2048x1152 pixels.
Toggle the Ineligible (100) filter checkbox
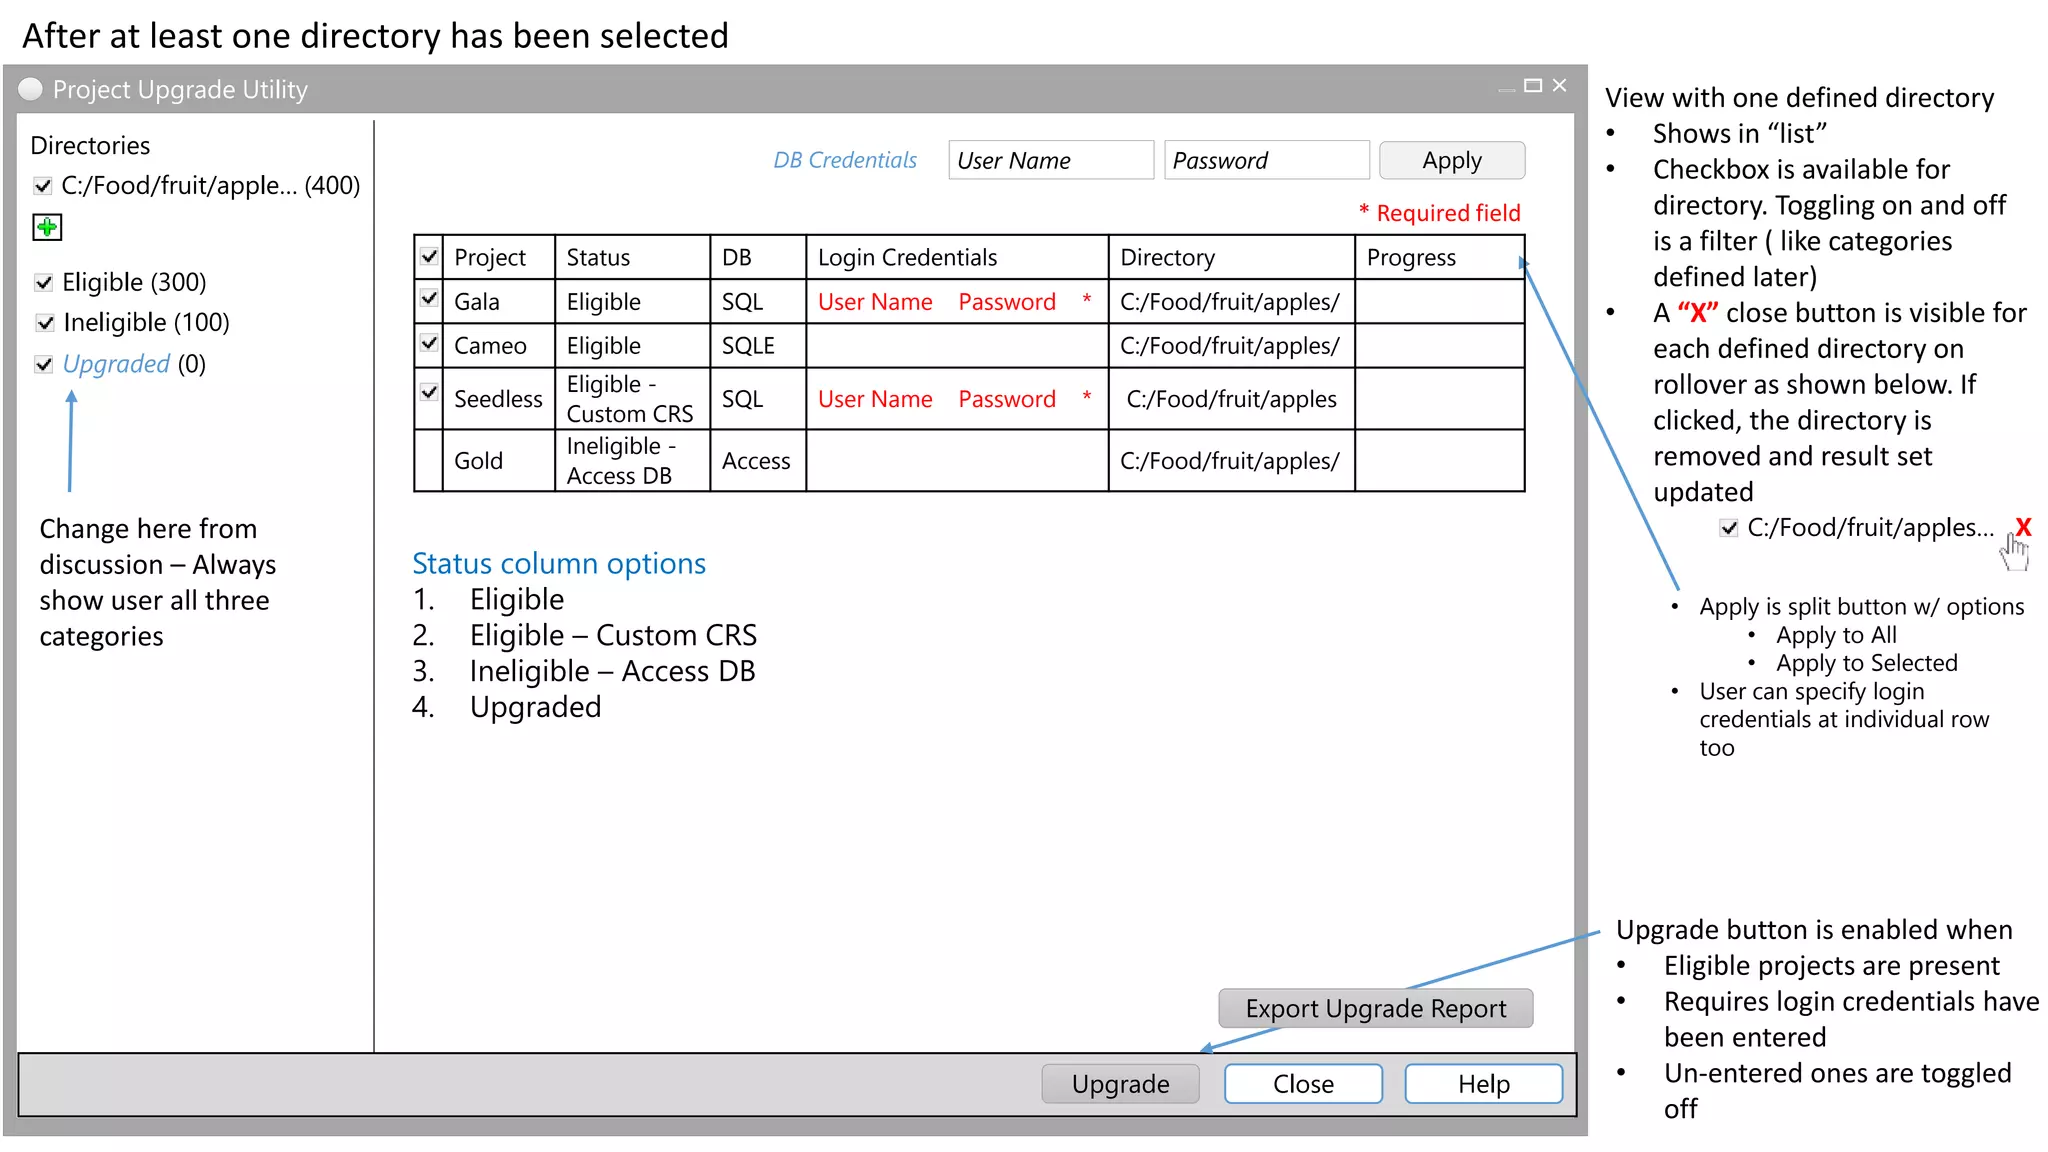44,323
